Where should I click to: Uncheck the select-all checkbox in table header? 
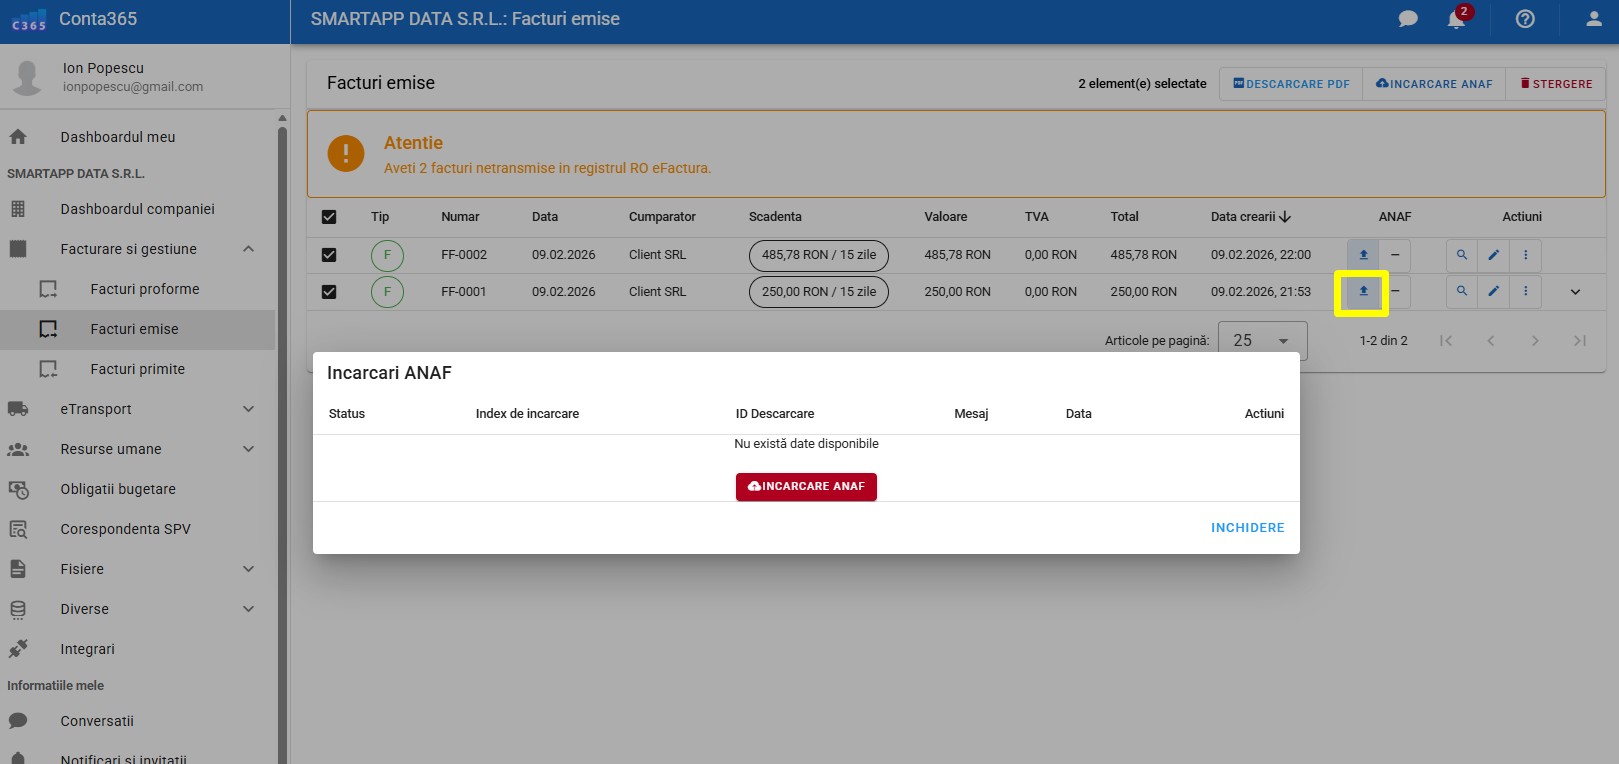[x=329, y=217]
